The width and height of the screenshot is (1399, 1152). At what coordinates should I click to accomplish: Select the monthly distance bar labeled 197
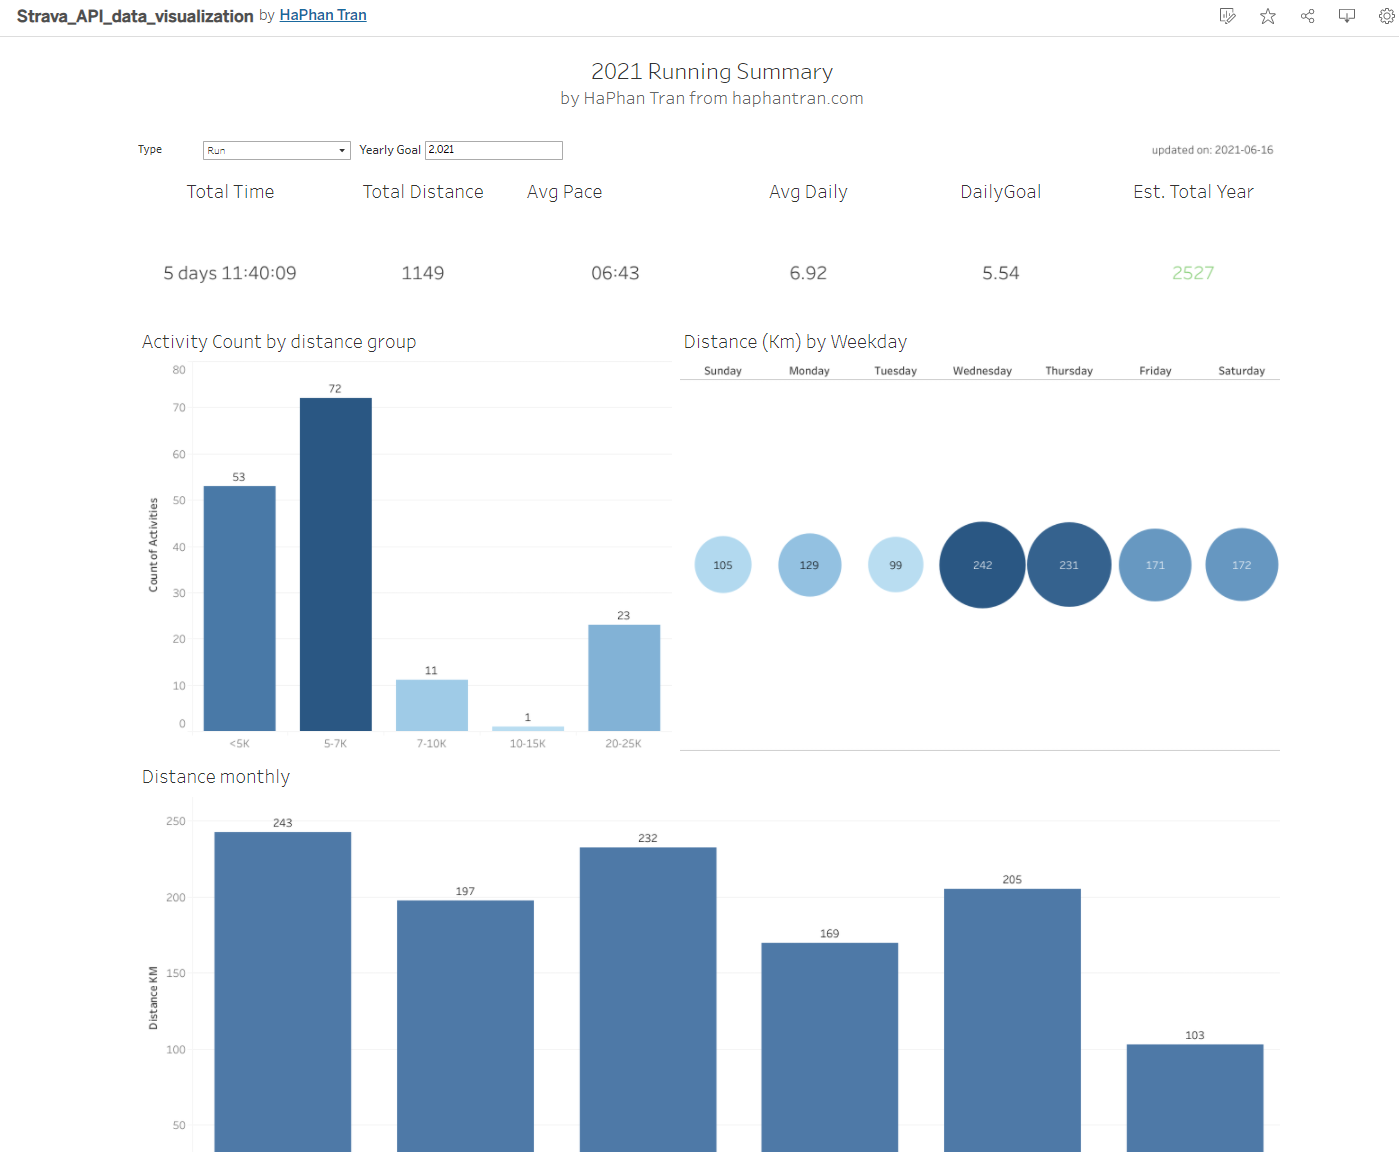(x=465, y=1026)
